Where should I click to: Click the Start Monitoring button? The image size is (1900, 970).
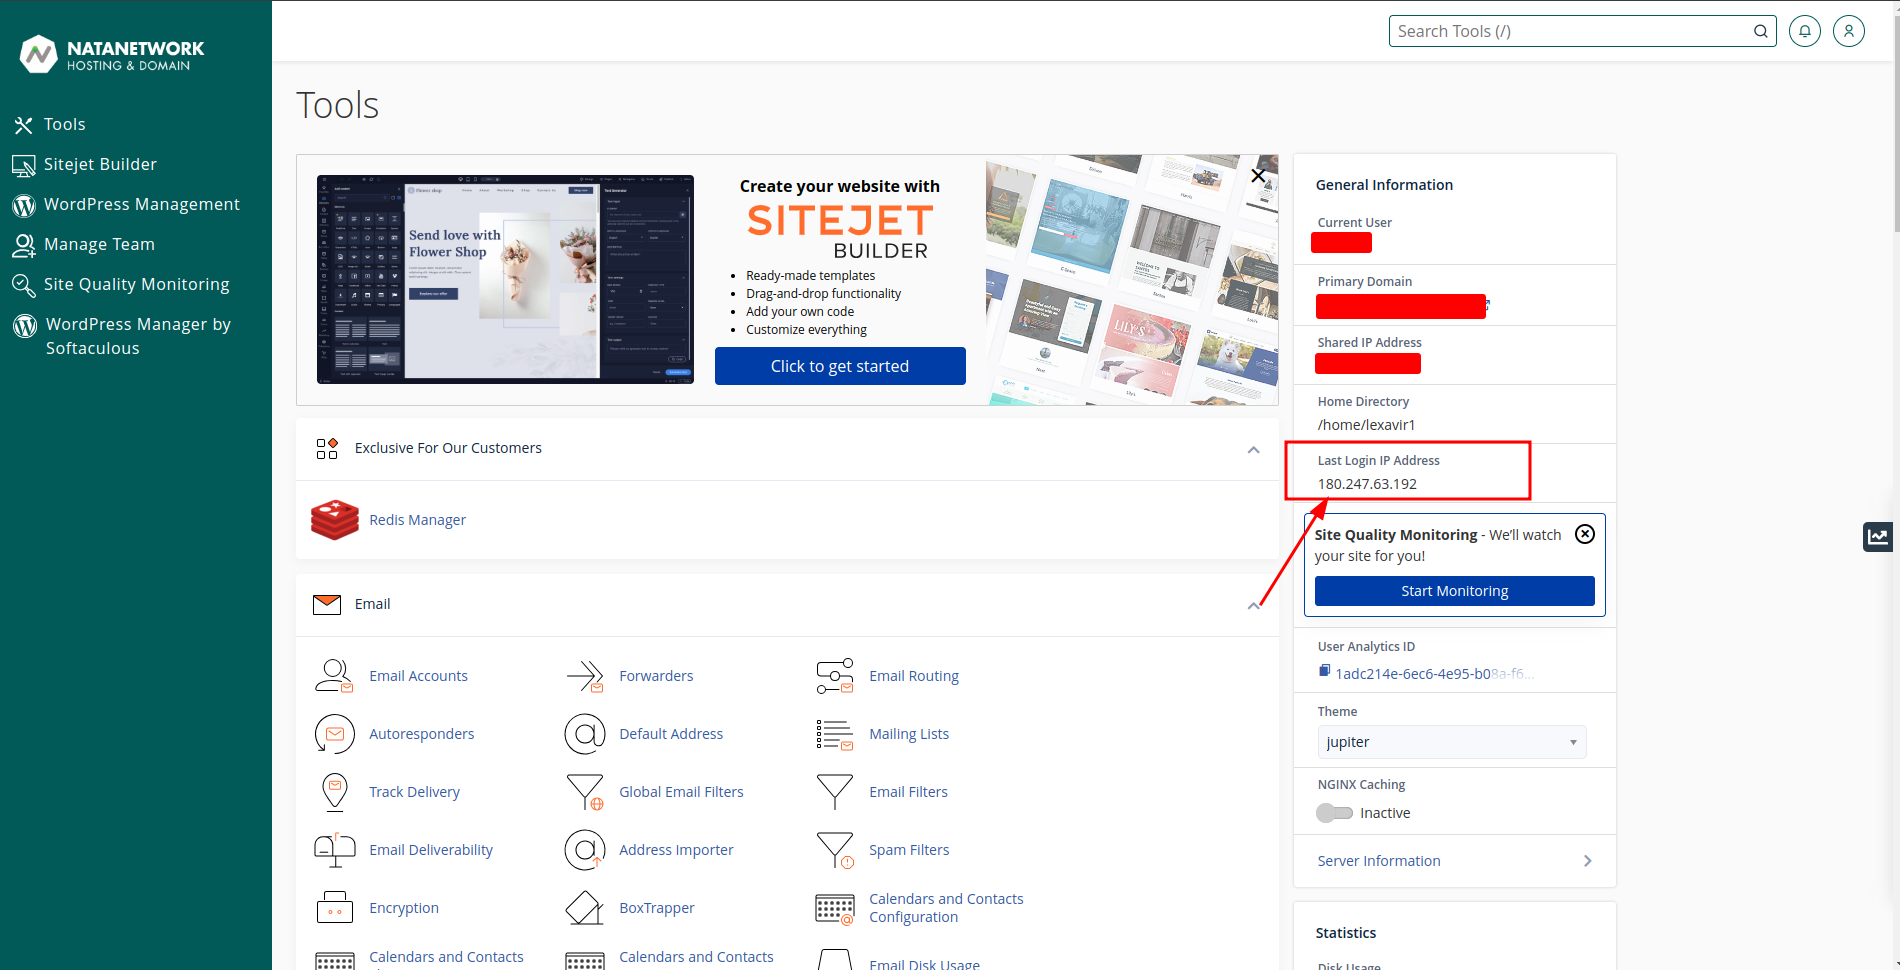click(x=1455, y=591)
